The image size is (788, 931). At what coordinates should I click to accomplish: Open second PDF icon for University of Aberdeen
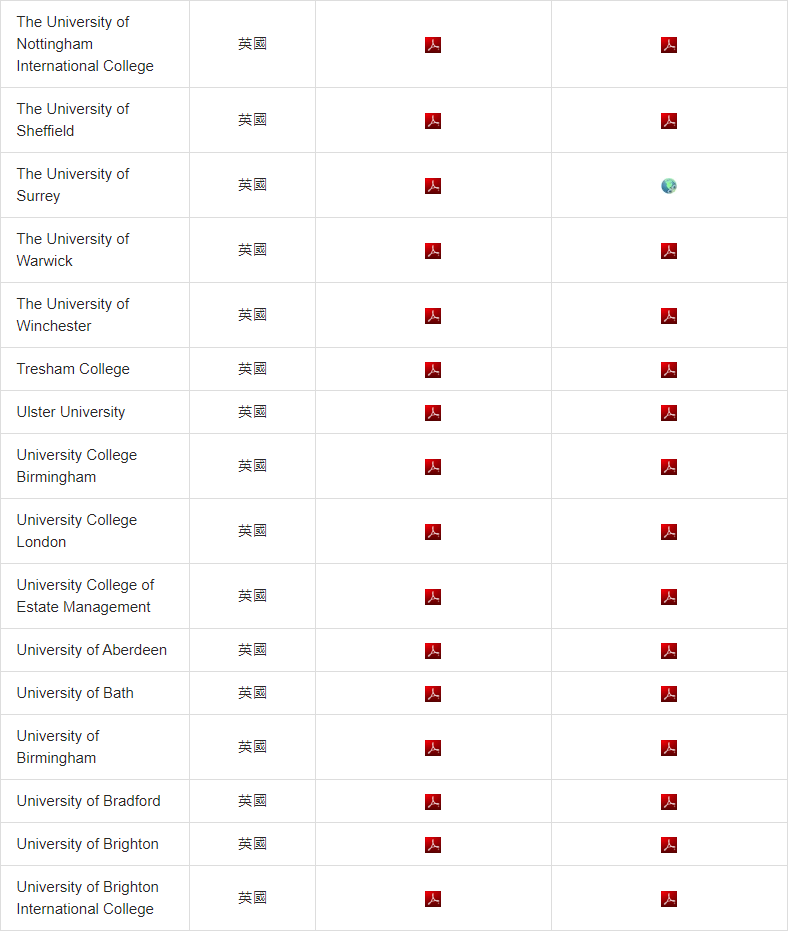coord(669,651)
